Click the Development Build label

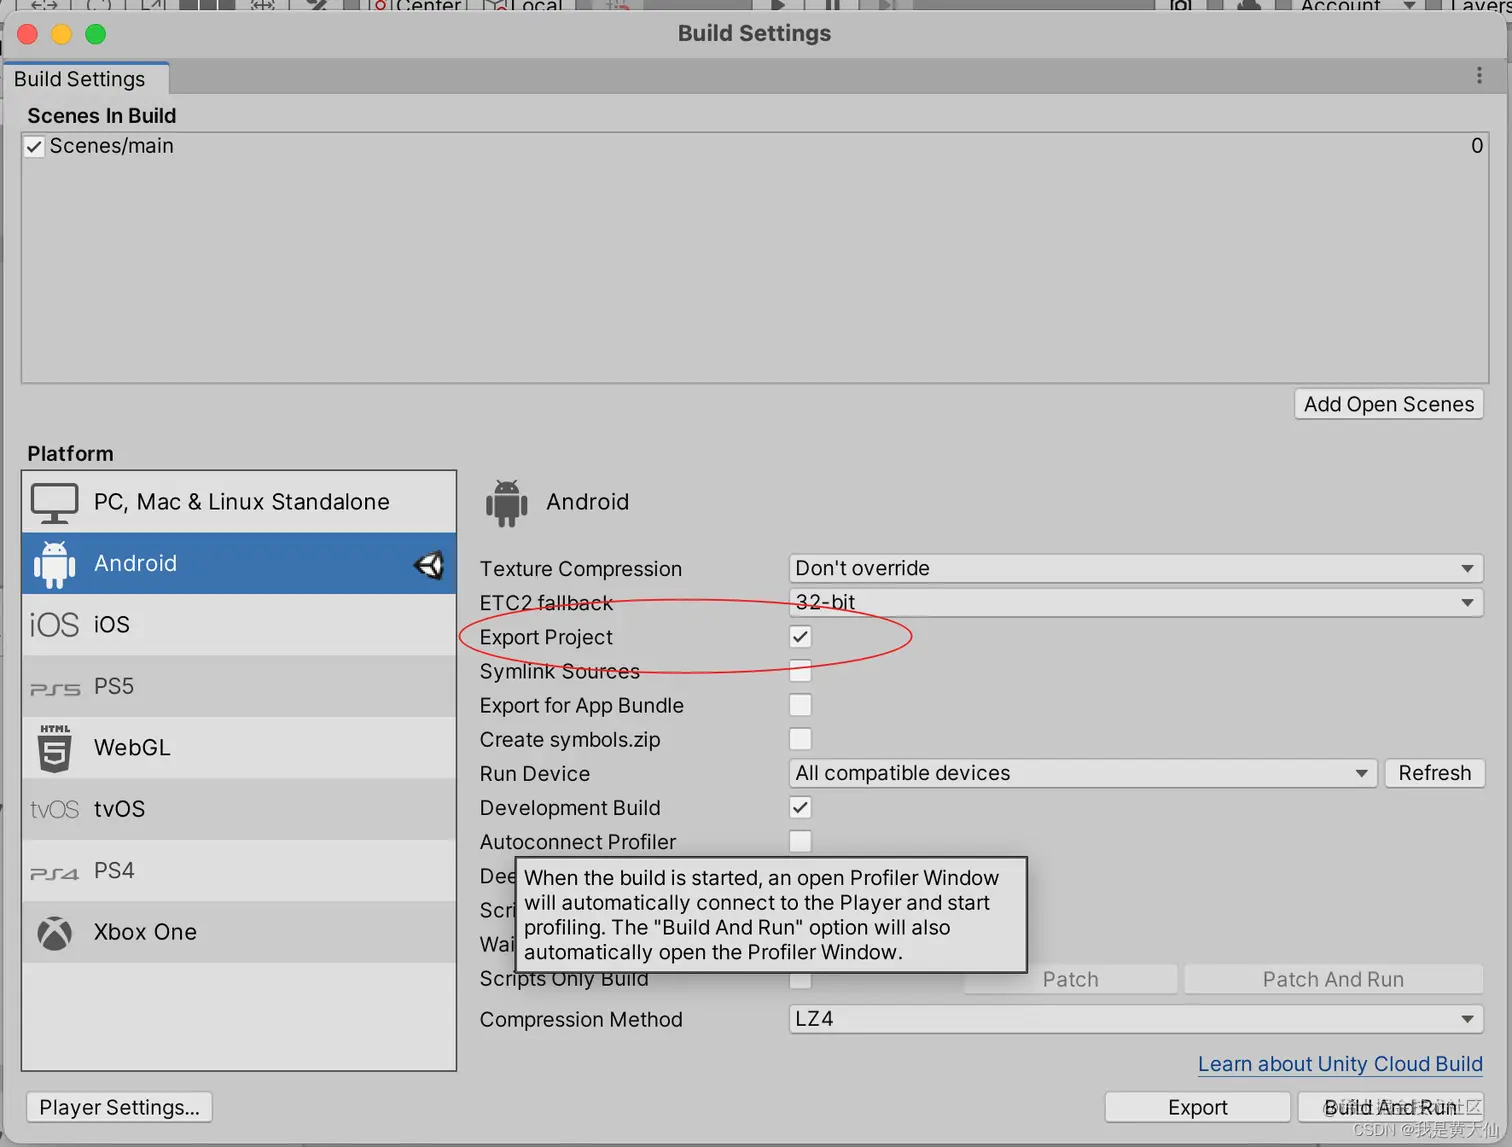click(x=570, y=808)
